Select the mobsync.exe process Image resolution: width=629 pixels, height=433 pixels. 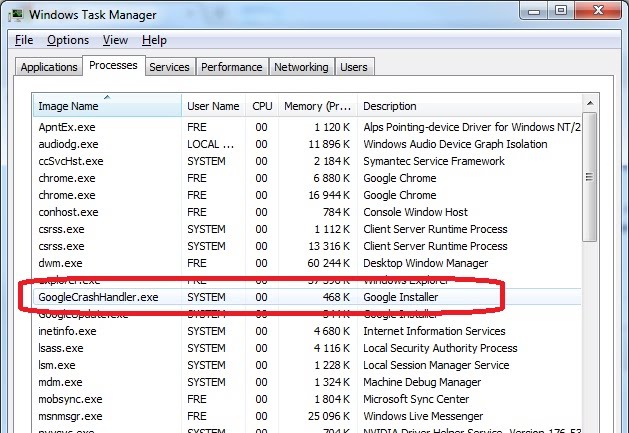coord(307,399)
